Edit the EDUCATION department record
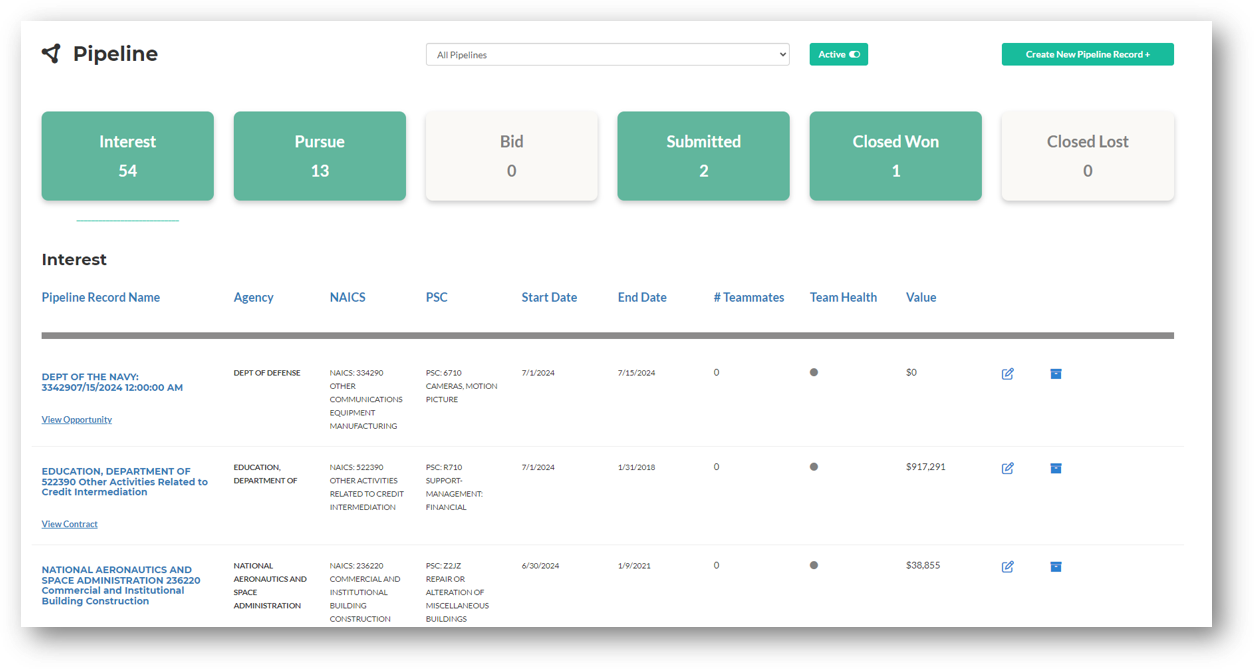The image size is (1254, 669). (x=1007, y=467)
